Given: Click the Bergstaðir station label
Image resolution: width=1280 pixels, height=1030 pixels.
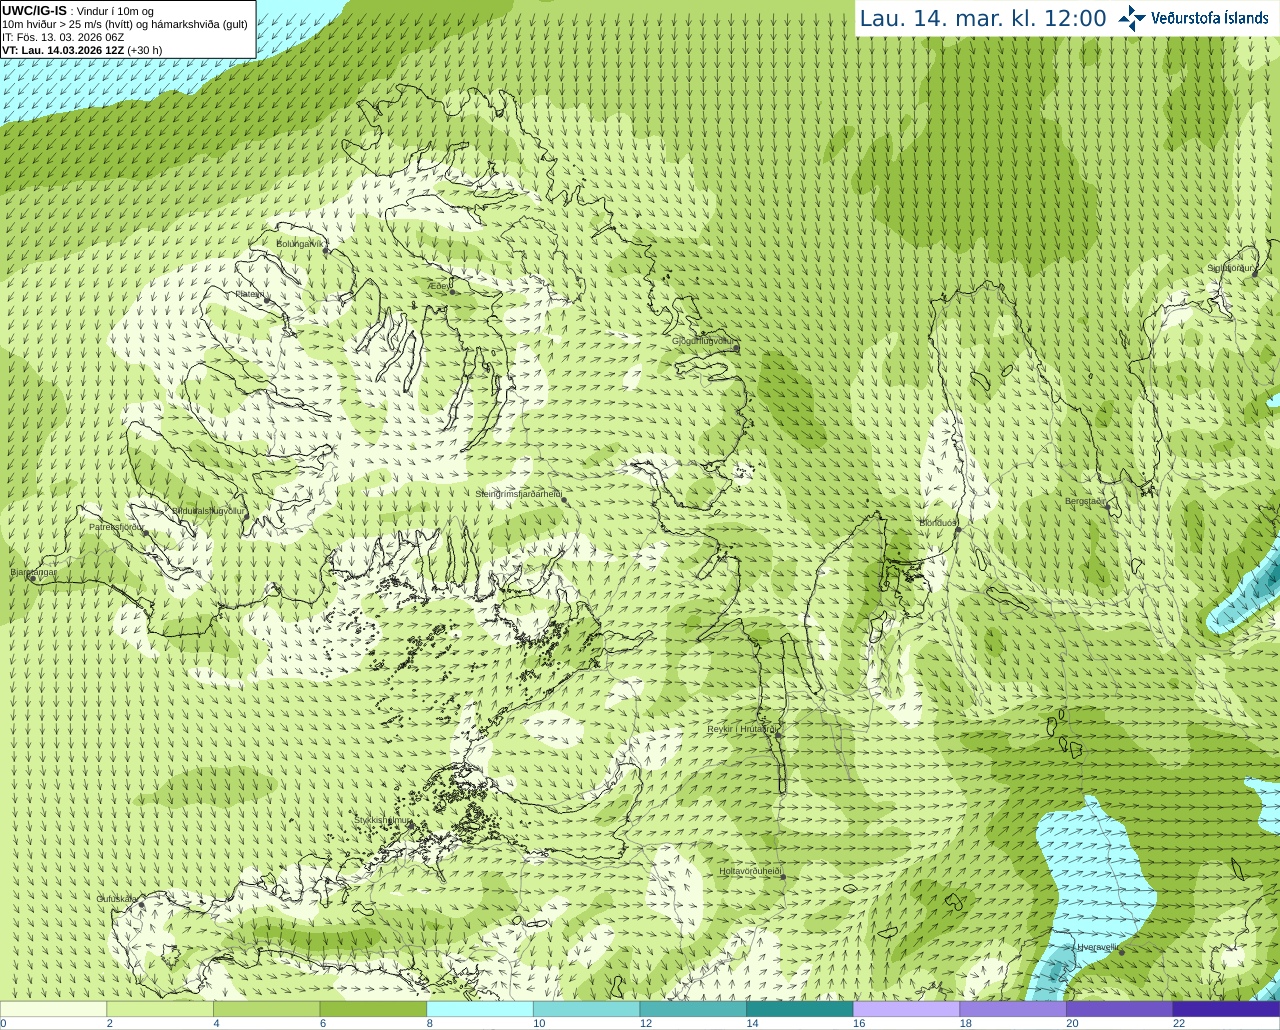Looking at the screenshot, I should (1085, 501).
